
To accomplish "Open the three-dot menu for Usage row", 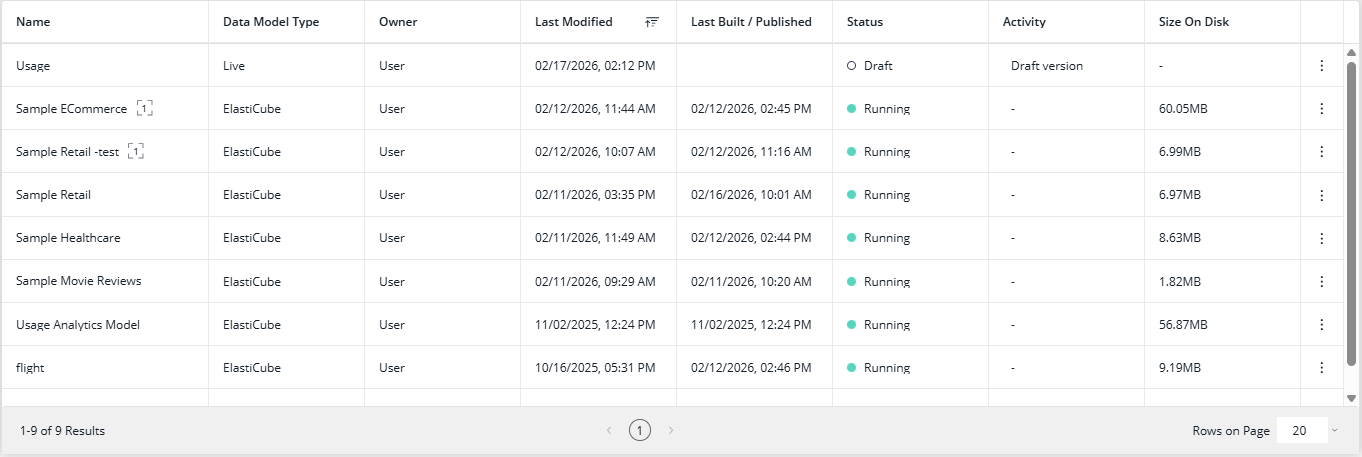I will (x=1321, y=66).
